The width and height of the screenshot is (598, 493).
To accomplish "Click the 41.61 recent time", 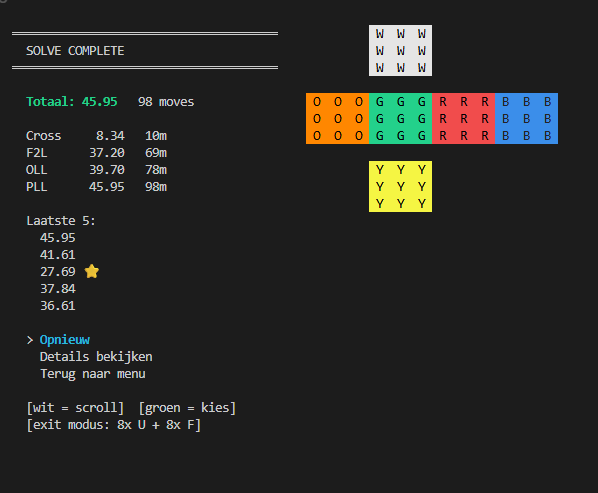I will 58,255.
